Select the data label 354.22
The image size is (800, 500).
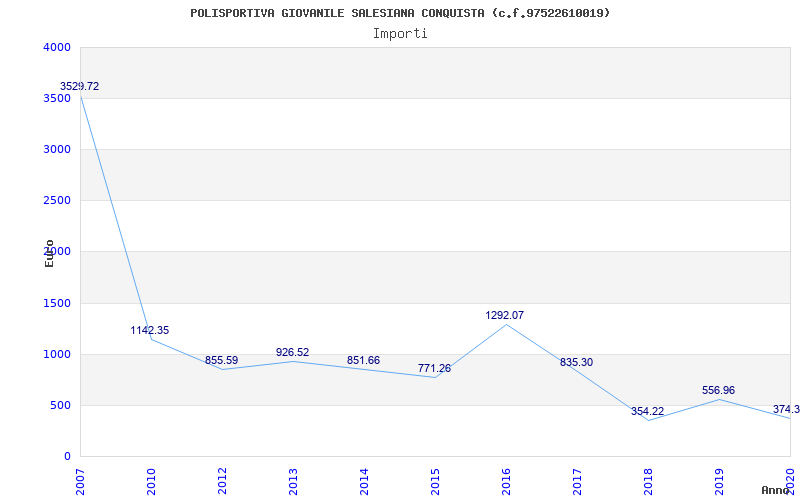[x=647, y=411]
